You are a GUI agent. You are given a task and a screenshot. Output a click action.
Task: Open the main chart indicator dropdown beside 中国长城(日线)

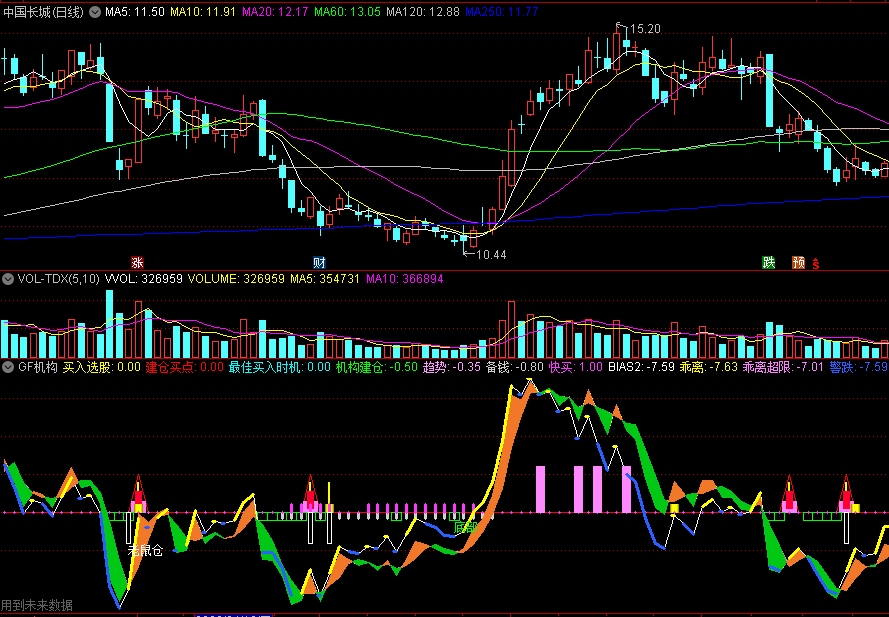click(95, 12)
